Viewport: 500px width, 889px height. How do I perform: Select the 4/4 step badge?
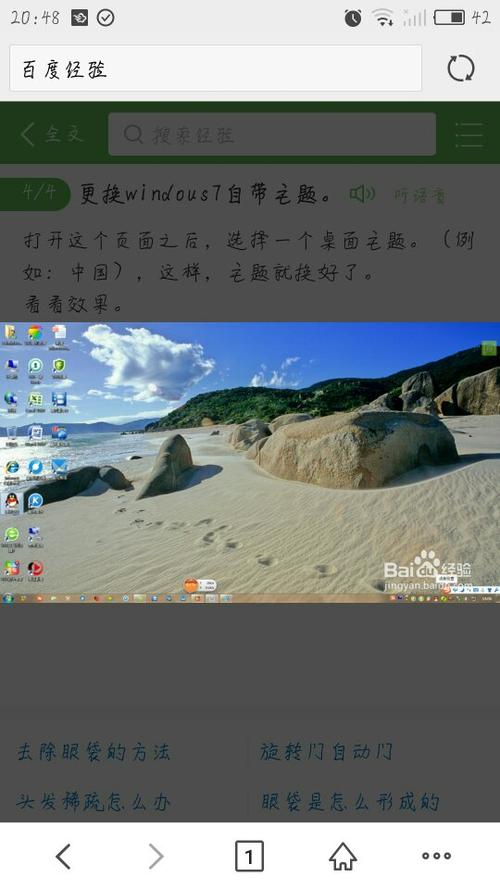point(35,193)
